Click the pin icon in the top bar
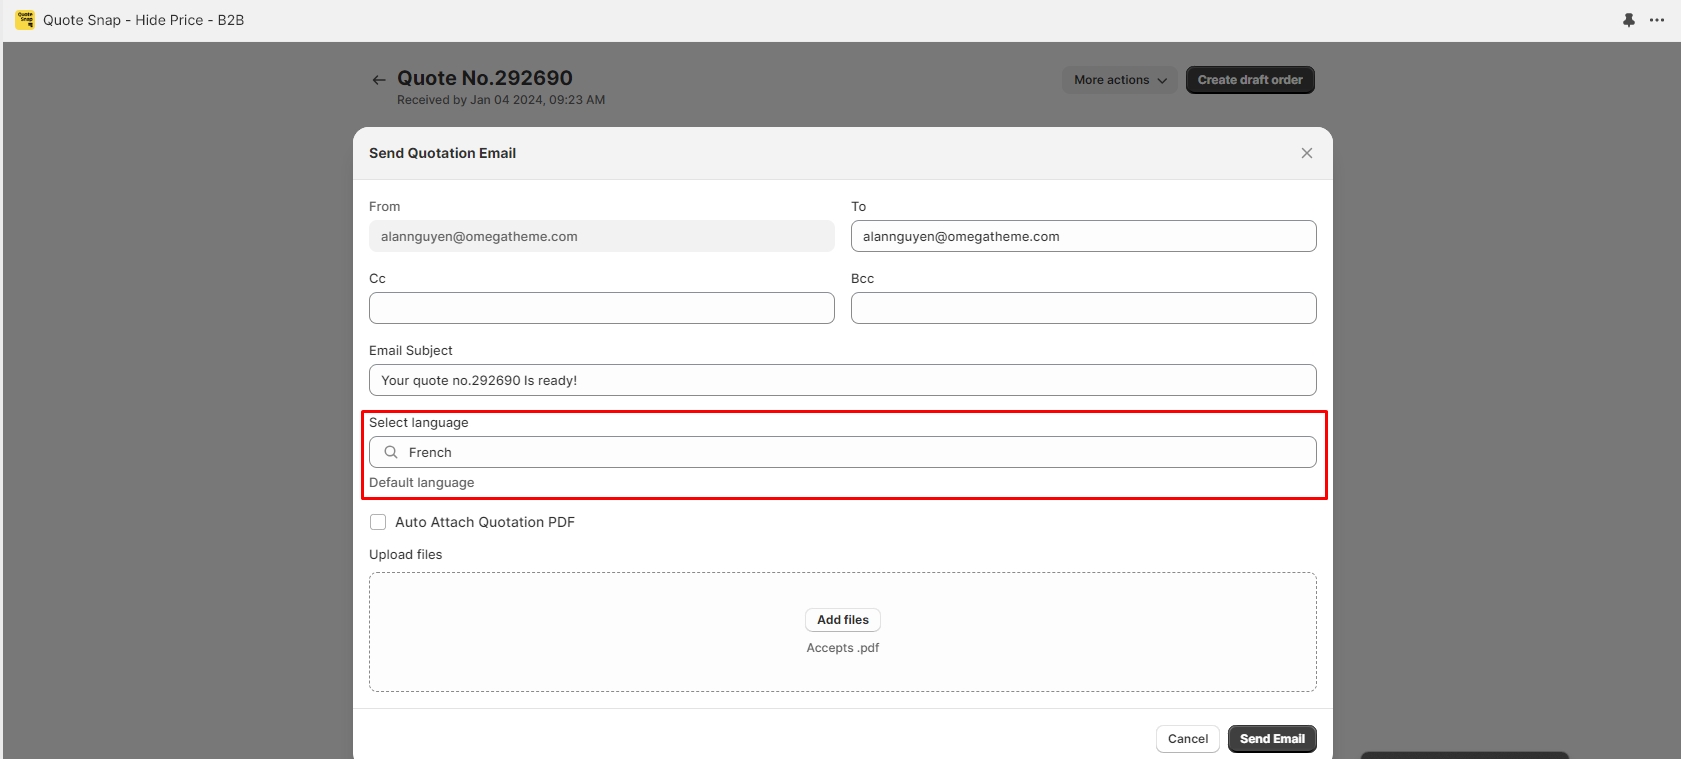The width and height of the screenshot is (1681, 759). (x=1628, y=20)
